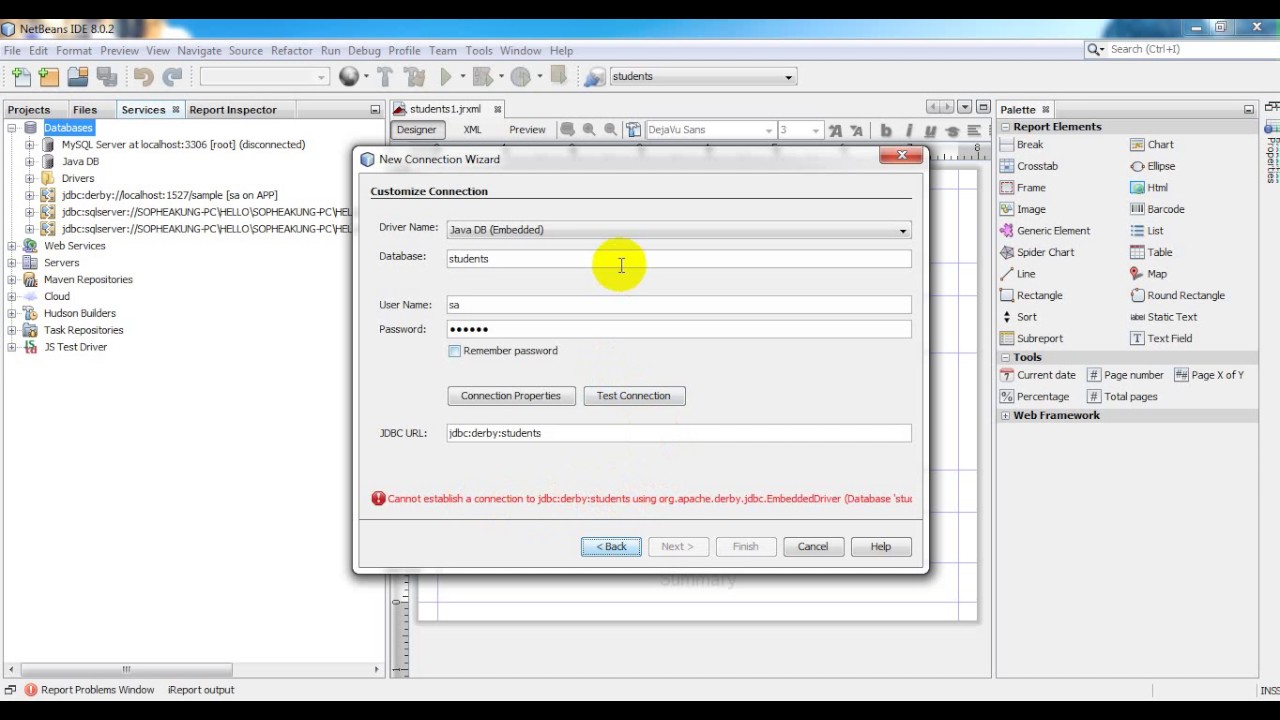Enable the Remember password checkbox
The width and height of the screenshot is (1280, 720).
click(455, 351)
